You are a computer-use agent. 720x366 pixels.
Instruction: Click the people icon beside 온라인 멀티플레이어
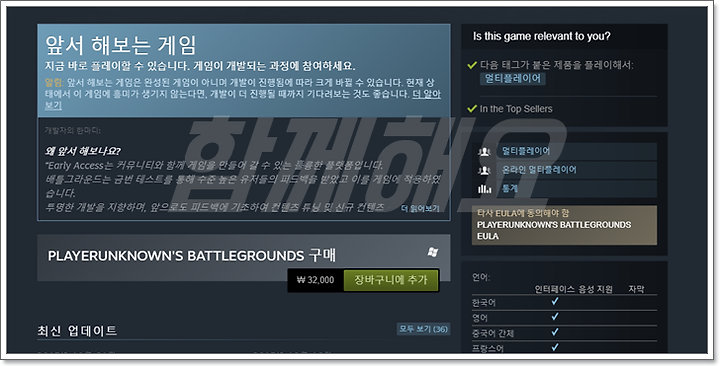click(x=484, y=170)
